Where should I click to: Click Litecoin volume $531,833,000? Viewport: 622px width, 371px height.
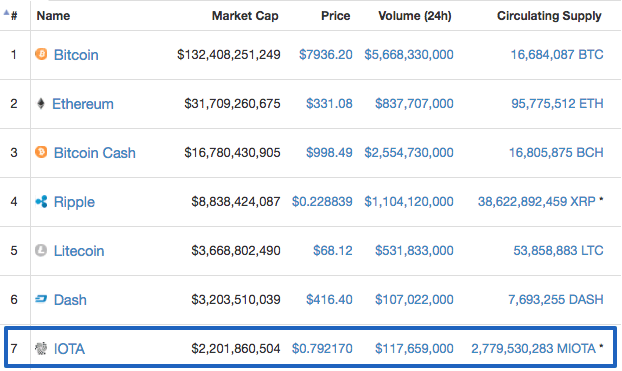pyautogui.click(x=415, y=250)
